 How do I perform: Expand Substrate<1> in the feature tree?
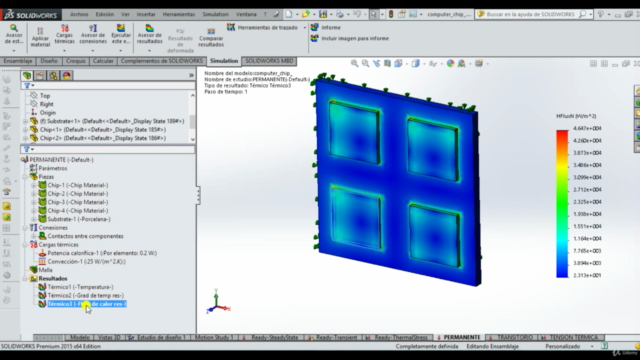[25, 121]
